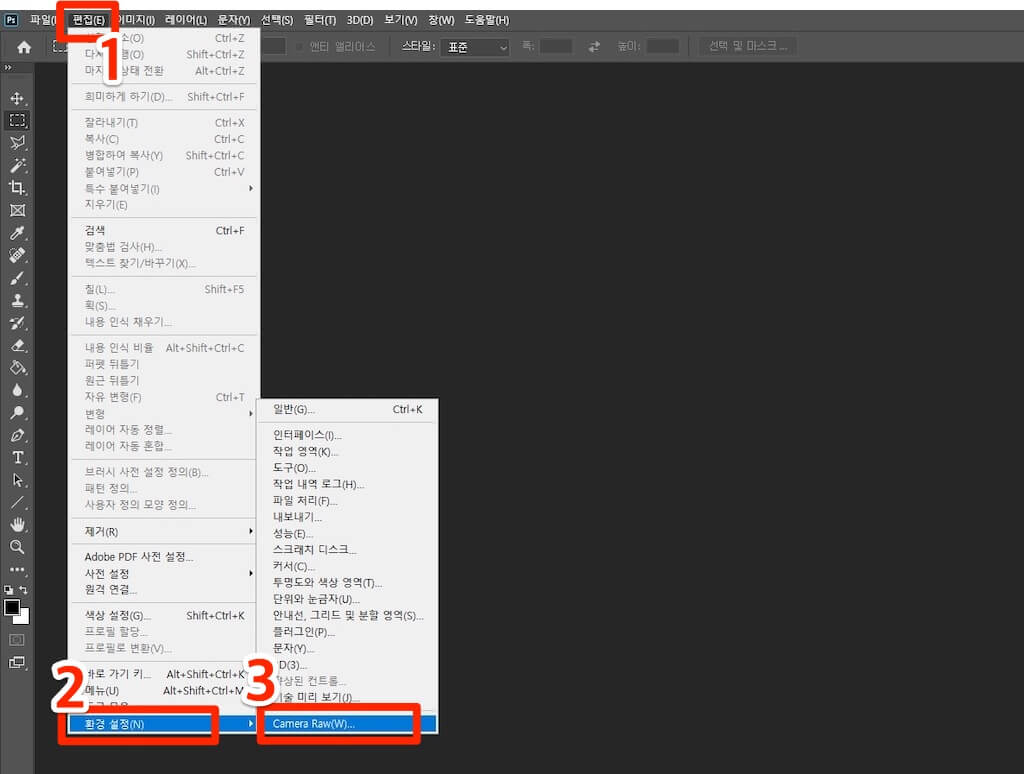The height and width of the screenshot is (774, 1024).
Task: Select the Zoom tool
Action: tap(17, 547)
